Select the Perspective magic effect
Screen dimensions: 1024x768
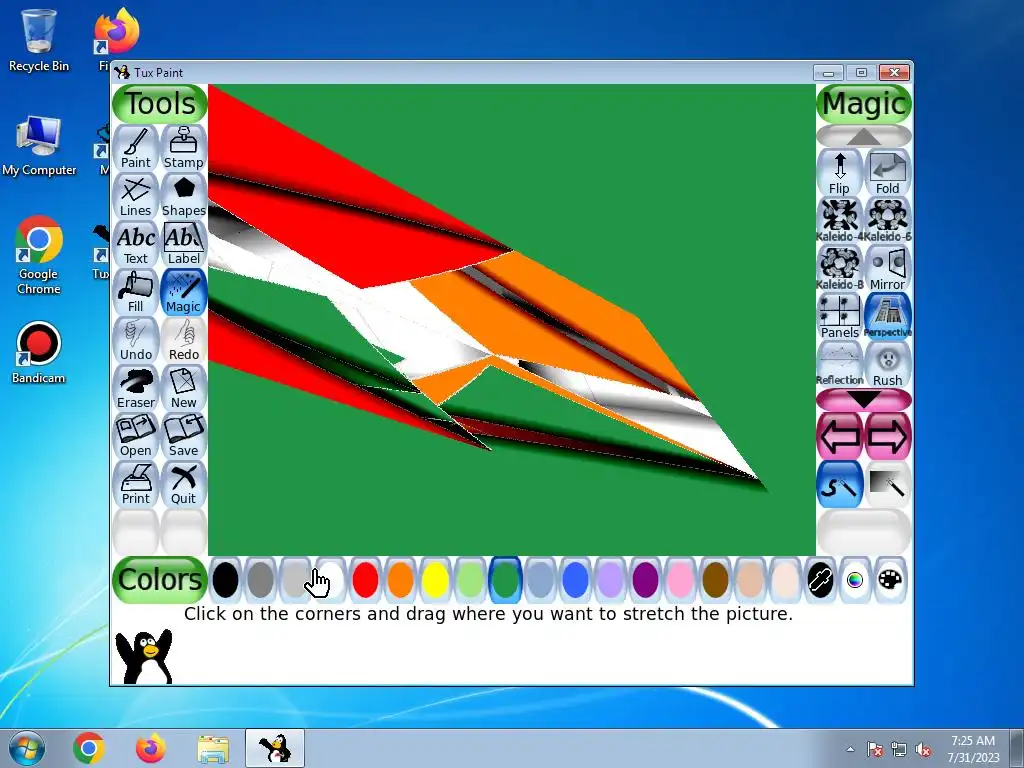coord(888,317)
